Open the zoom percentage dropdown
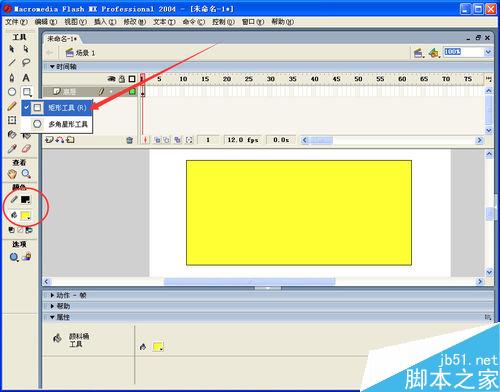The height and width of the screenshot is (392, 500). 488,52
